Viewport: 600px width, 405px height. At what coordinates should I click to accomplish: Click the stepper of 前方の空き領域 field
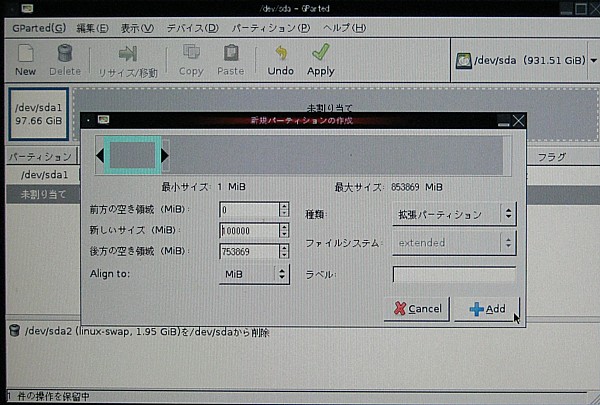pos(284,209)
